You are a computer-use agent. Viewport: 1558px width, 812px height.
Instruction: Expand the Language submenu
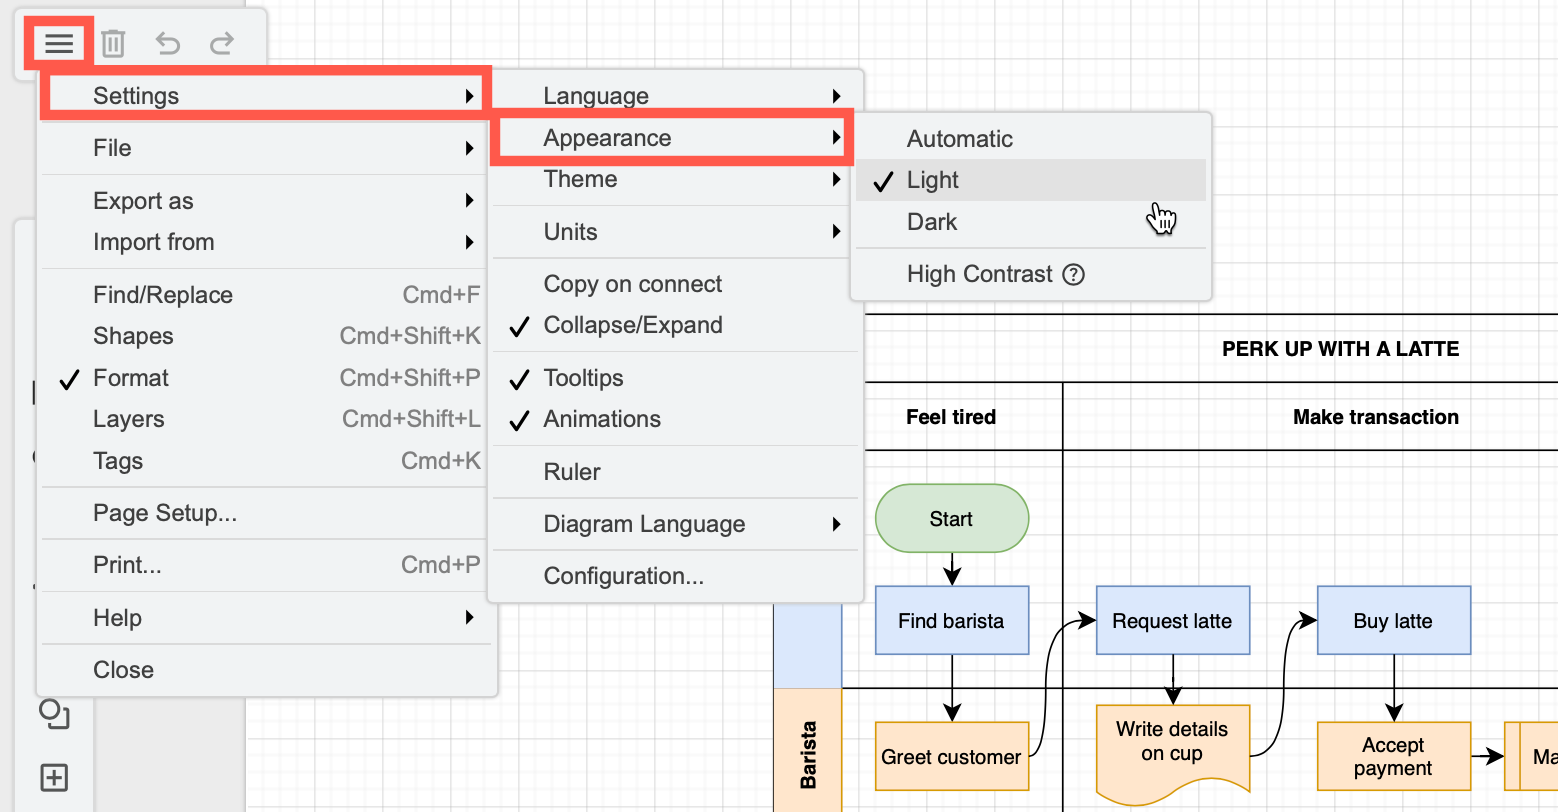click(596, 95)
